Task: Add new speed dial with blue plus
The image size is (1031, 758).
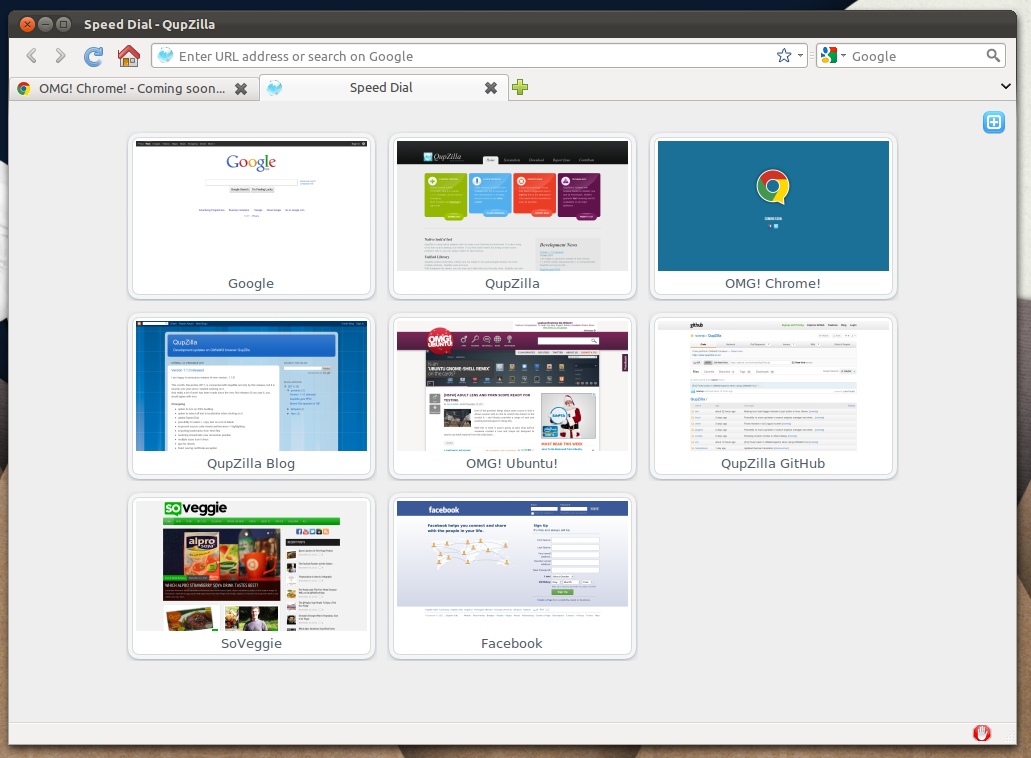Action: [x=993, y=123]
